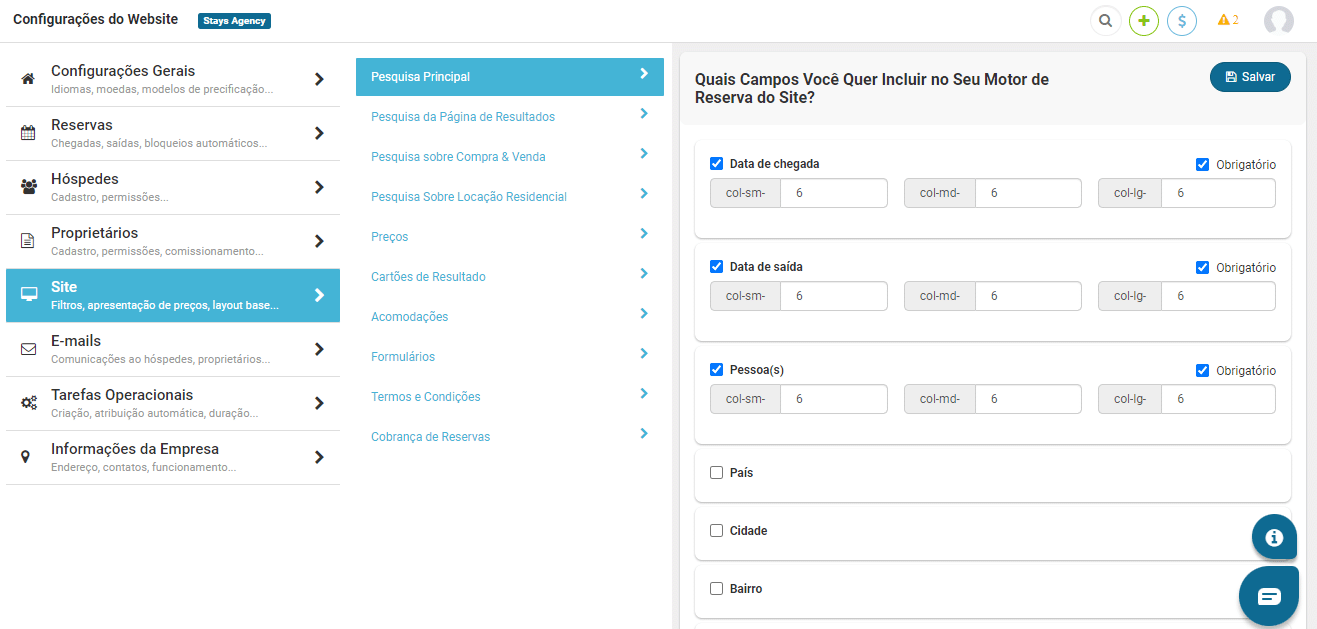Screen dimensions: 1317x629
Task: Expand E-mails with its chevron
Action: [x=319, y=349]
